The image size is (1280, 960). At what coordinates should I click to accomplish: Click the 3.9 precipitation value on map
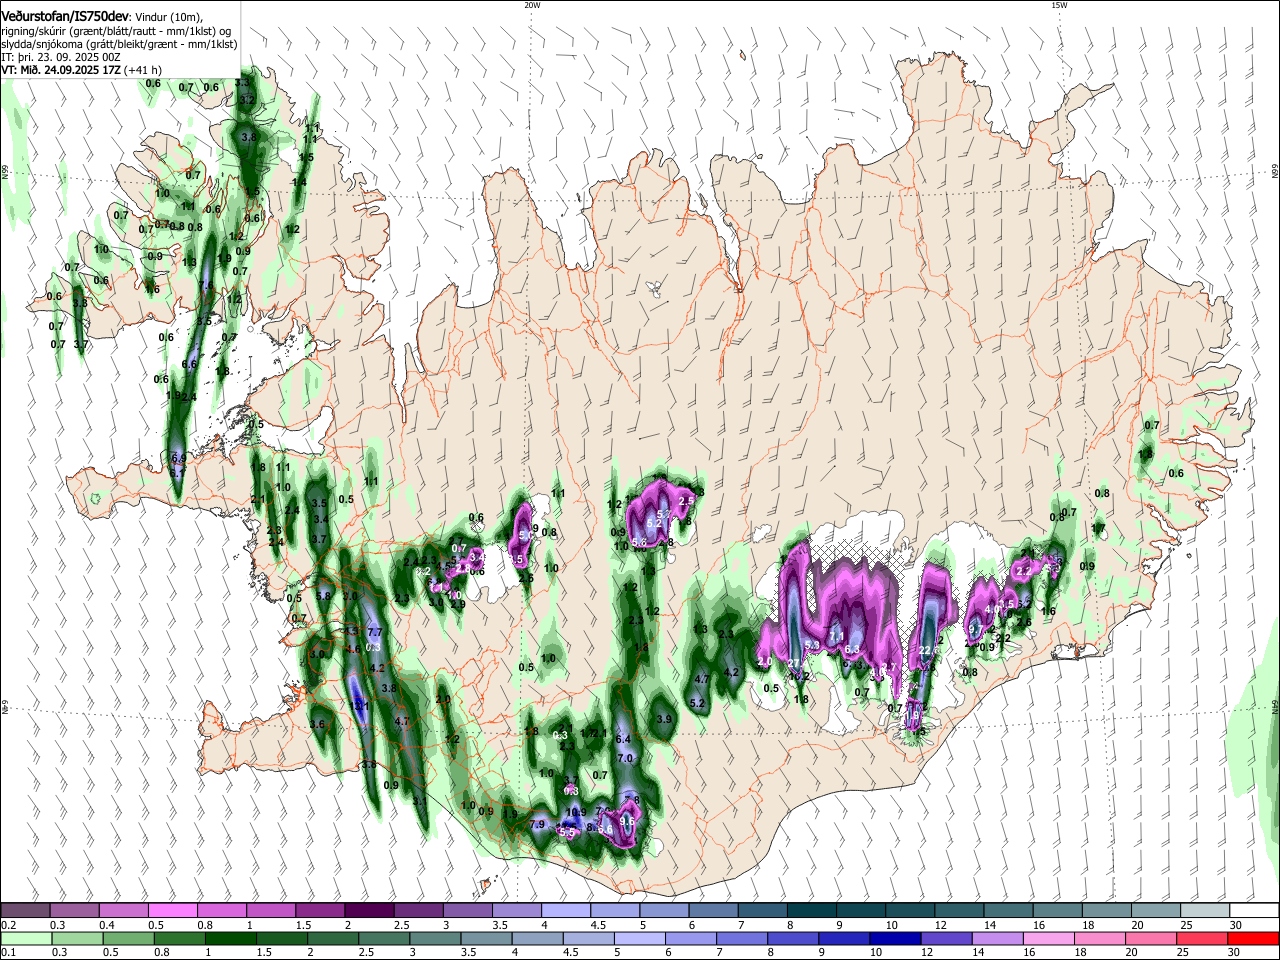664,719
